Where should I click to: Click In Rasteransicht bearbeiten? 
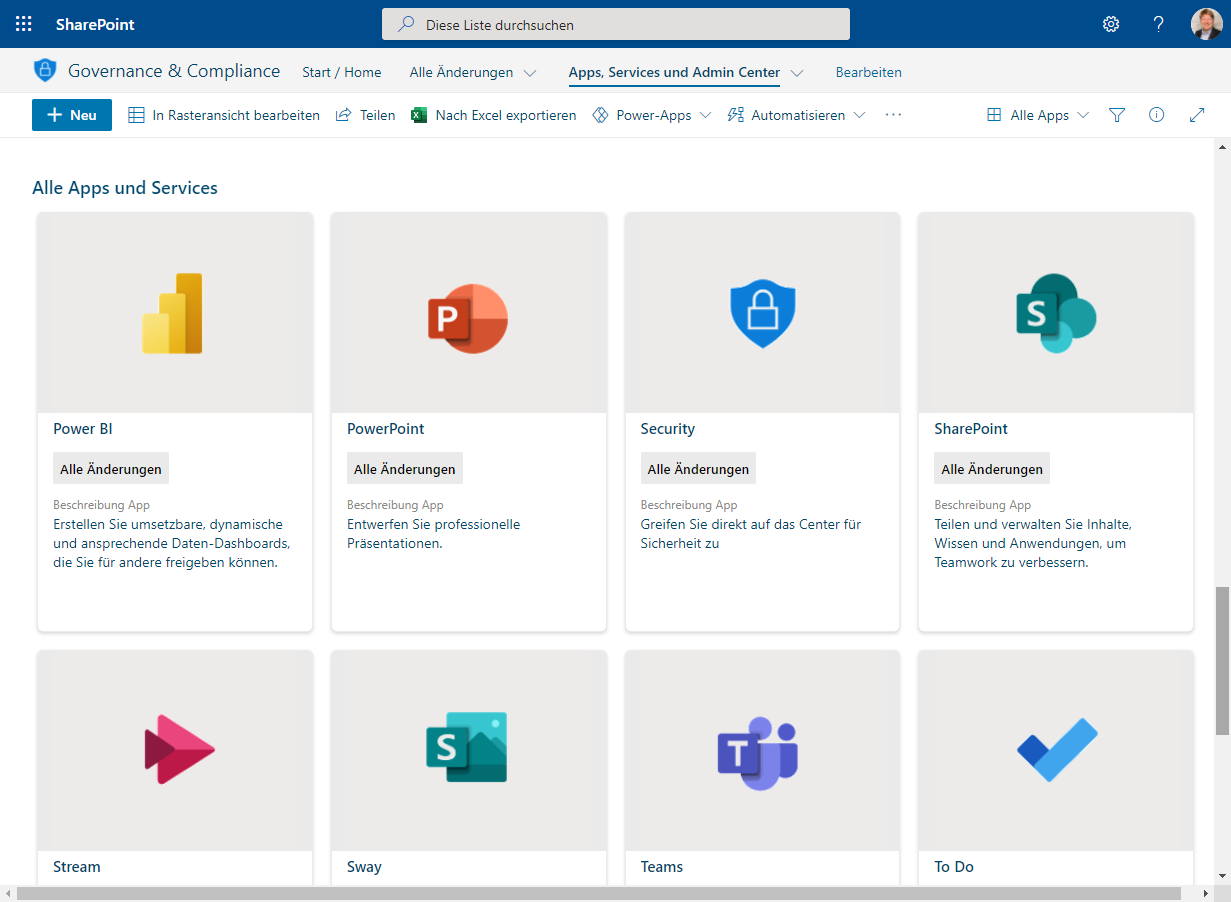224,115
